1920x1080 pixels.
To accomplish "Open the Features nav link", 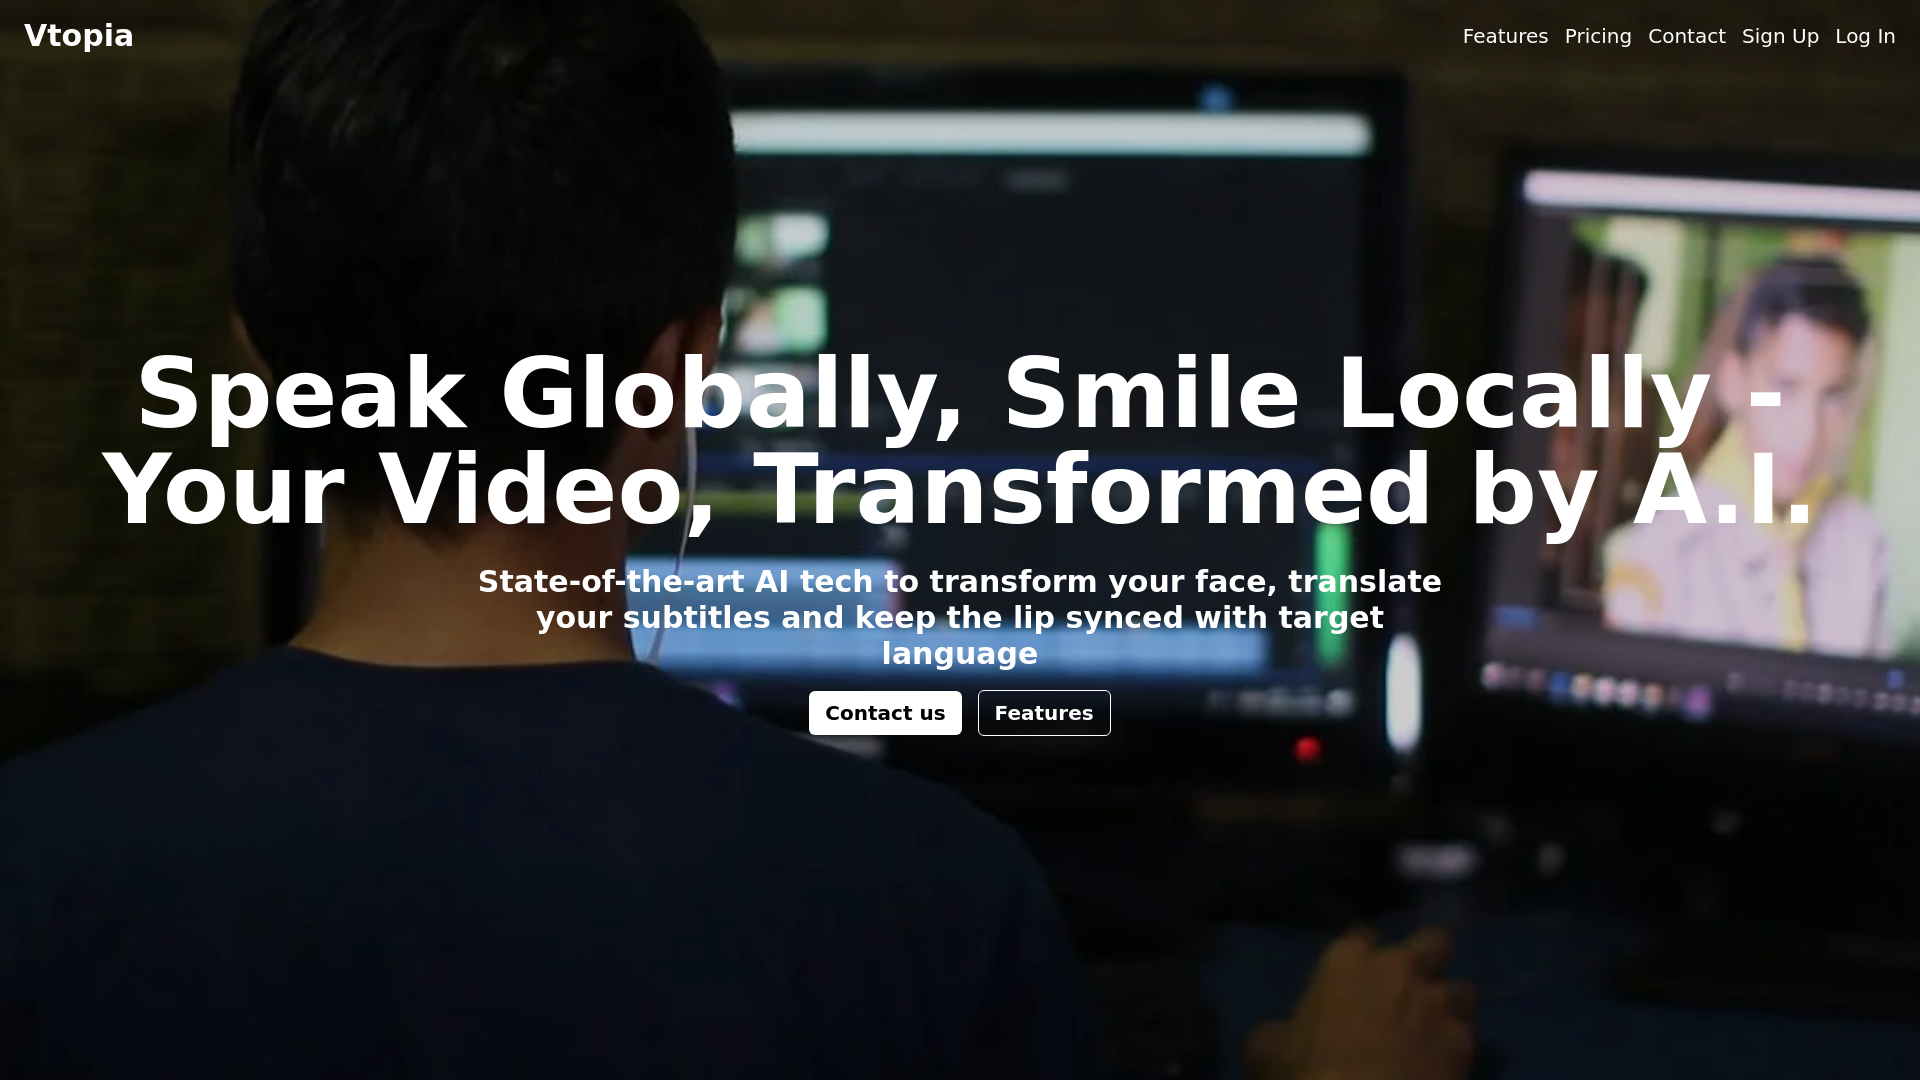I will tap(1505, 36).
